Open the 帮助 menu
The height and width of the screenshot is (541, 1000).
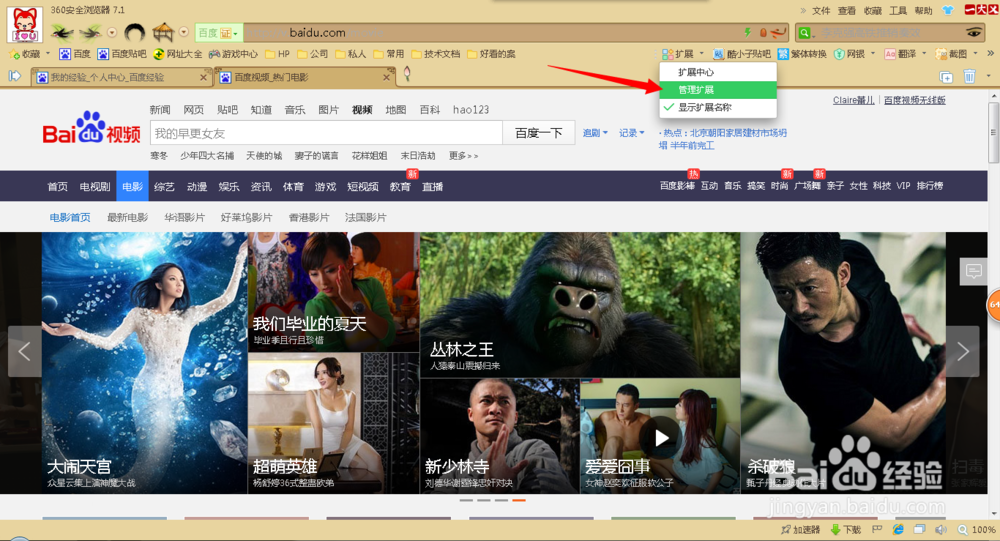click(923, 10)
